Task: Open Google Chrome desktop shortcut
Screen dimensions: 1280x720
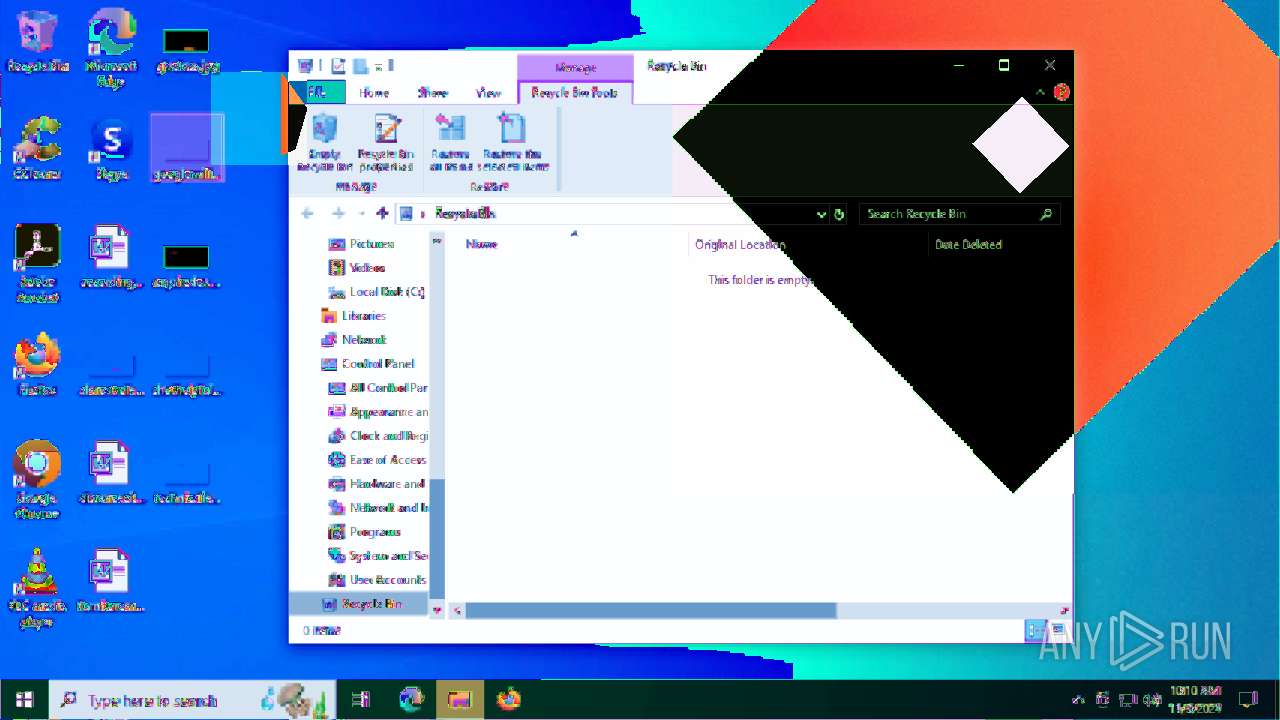Action: click(37, 480)
